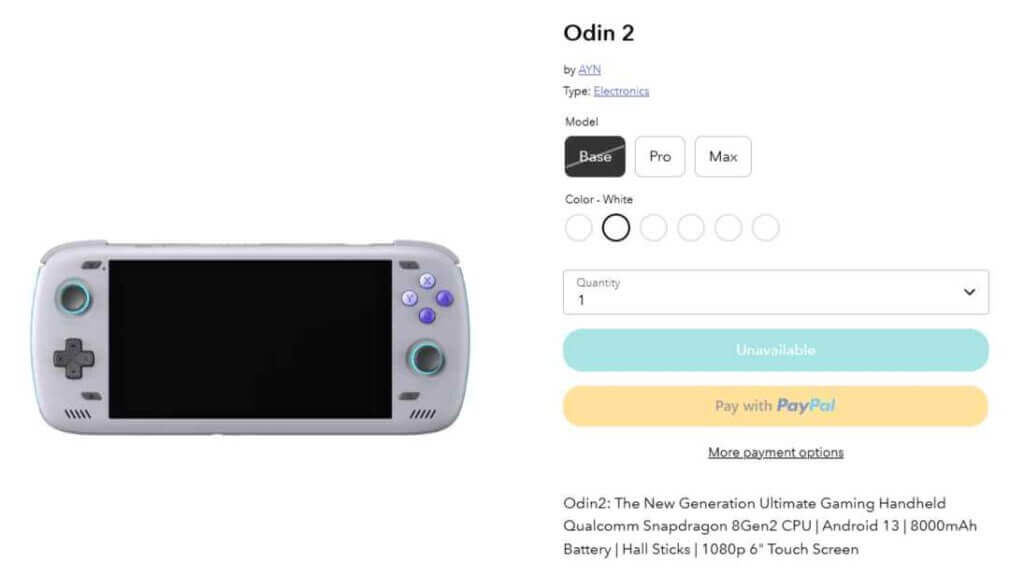Click inside the Quantity field

[x=700, y=297]
